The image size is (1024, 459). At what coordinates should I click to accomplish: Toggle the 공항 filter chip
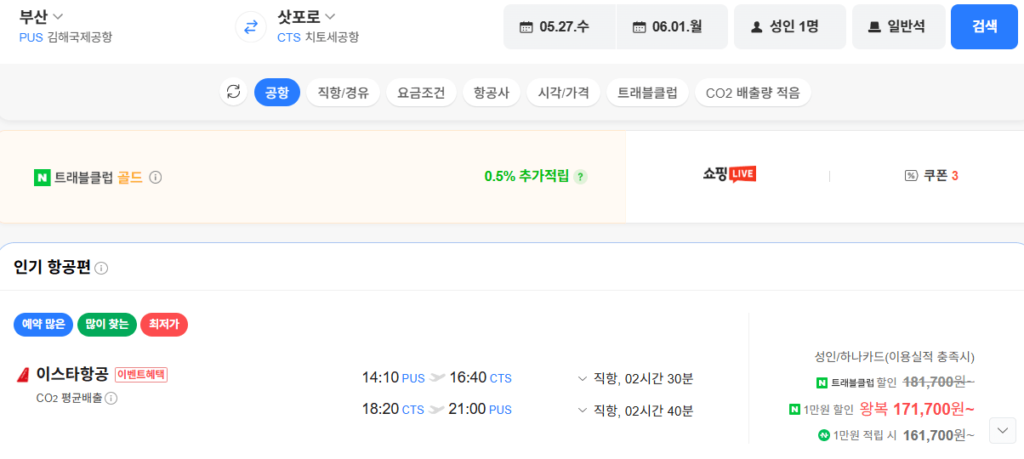277,93
